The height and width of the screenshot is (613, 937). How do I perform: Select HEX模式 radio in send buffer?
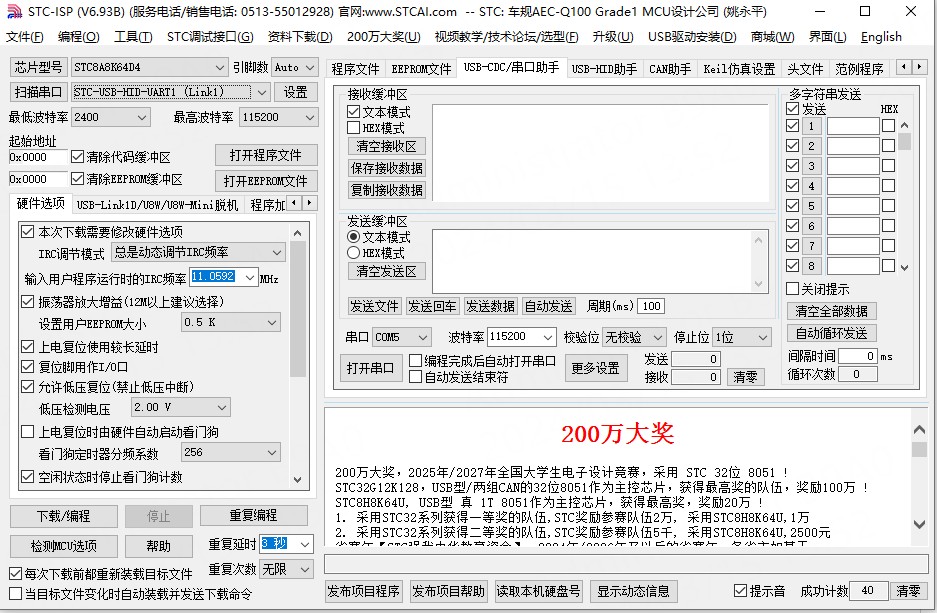pos(353,253)
